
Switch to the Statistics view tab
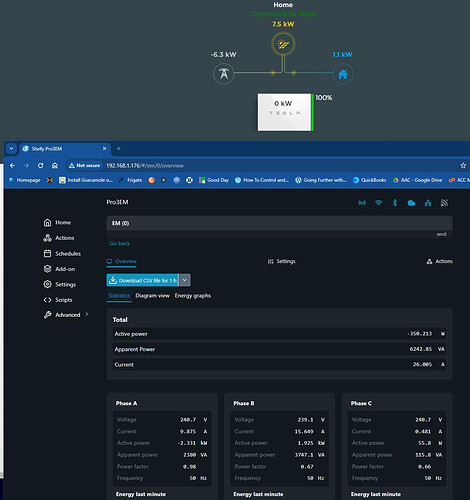(x=119, y=296)
